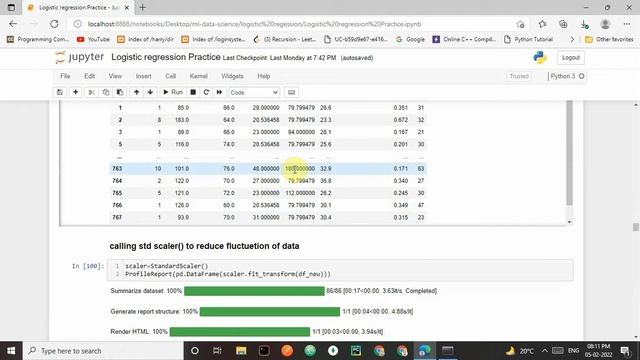Interrupt the kernel with the stop icon
The image size is (640, 360).
(x=193, y=92)
